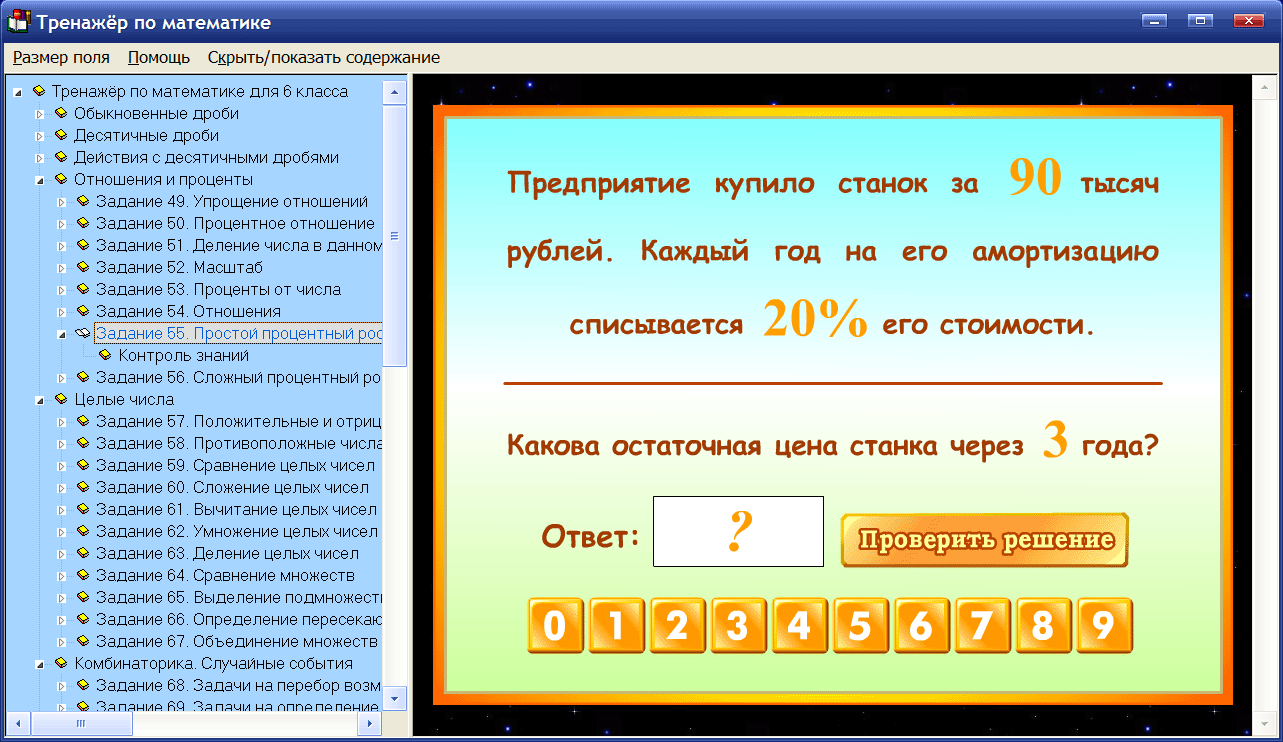1283x742 pixels.
Task: Click the book icon beside Контроль знаний
Action: [104, 355]
